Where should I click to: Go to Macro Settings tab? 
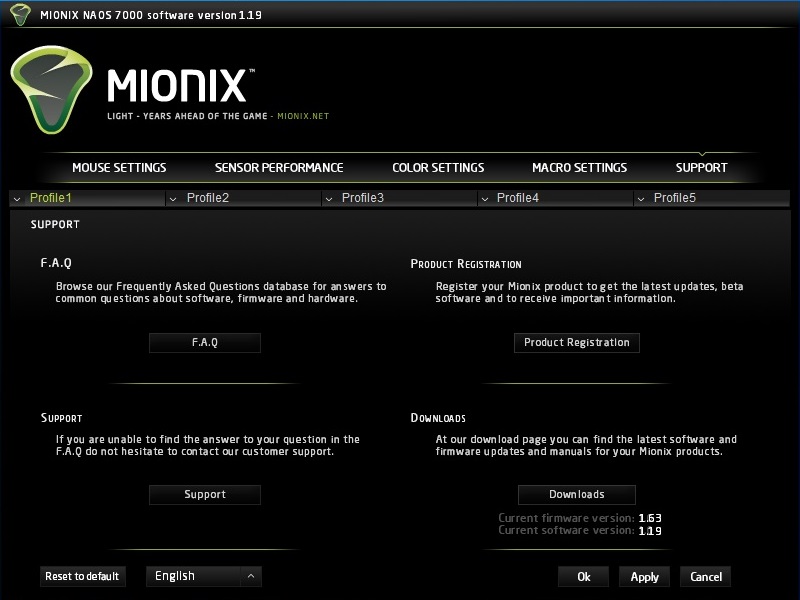(579, 168)
